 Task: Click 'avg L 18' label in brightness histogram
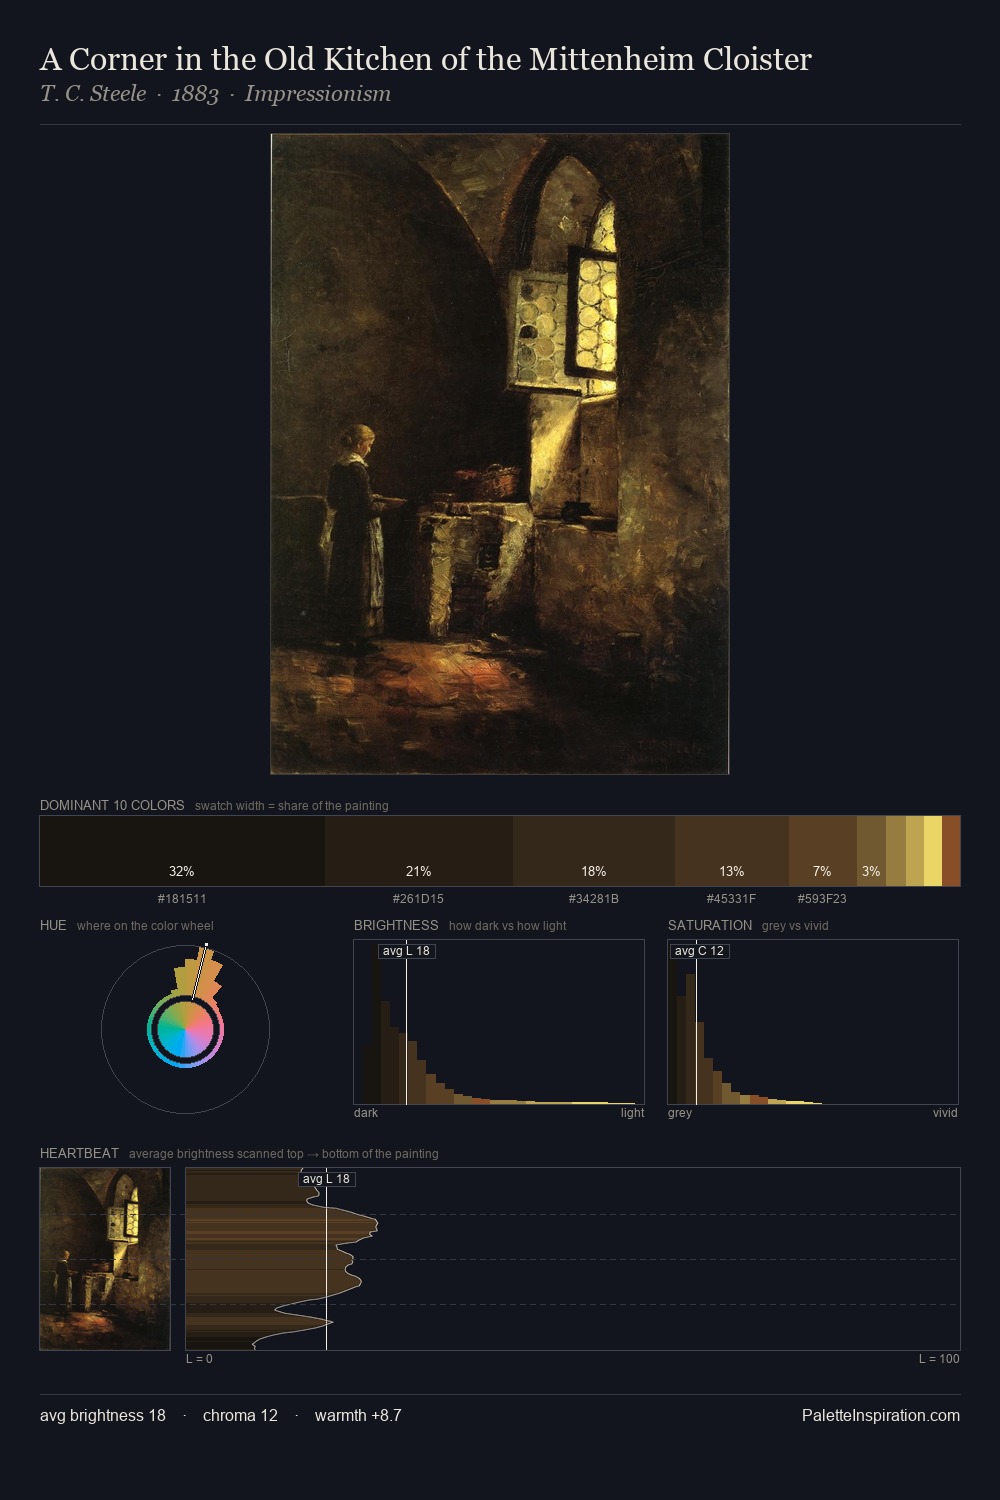[407, 951]
